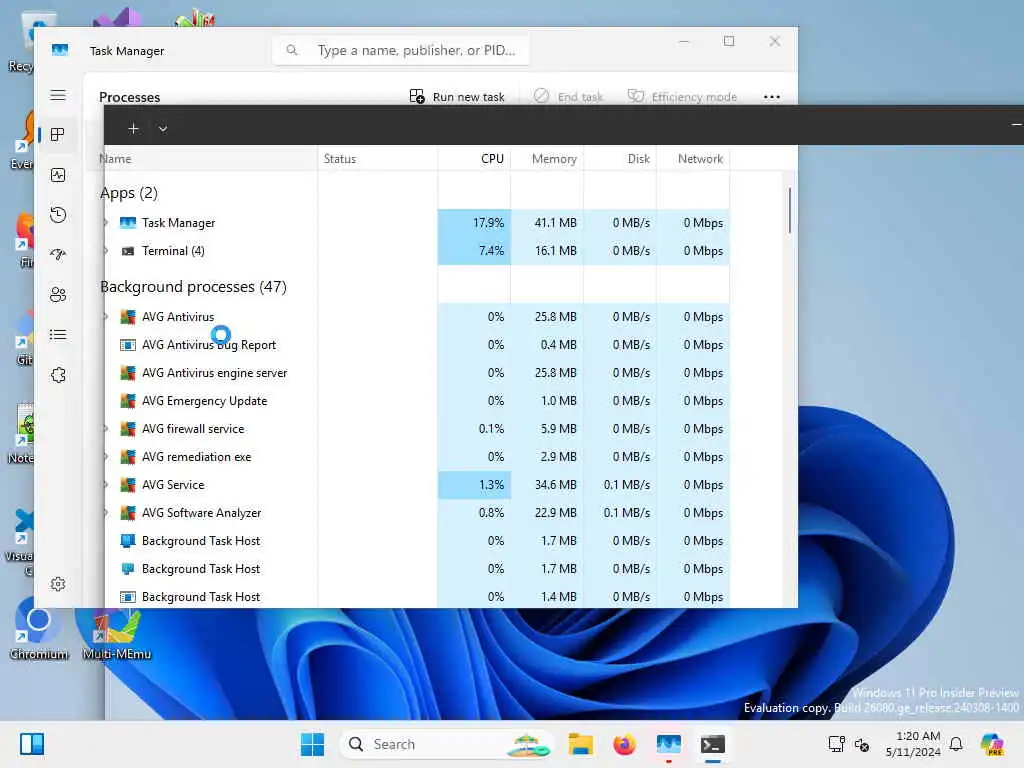Click the taskbar Search box
The height and width of the screenshot is (768, 1024).
pyautogui.click(x=446, y=744)
